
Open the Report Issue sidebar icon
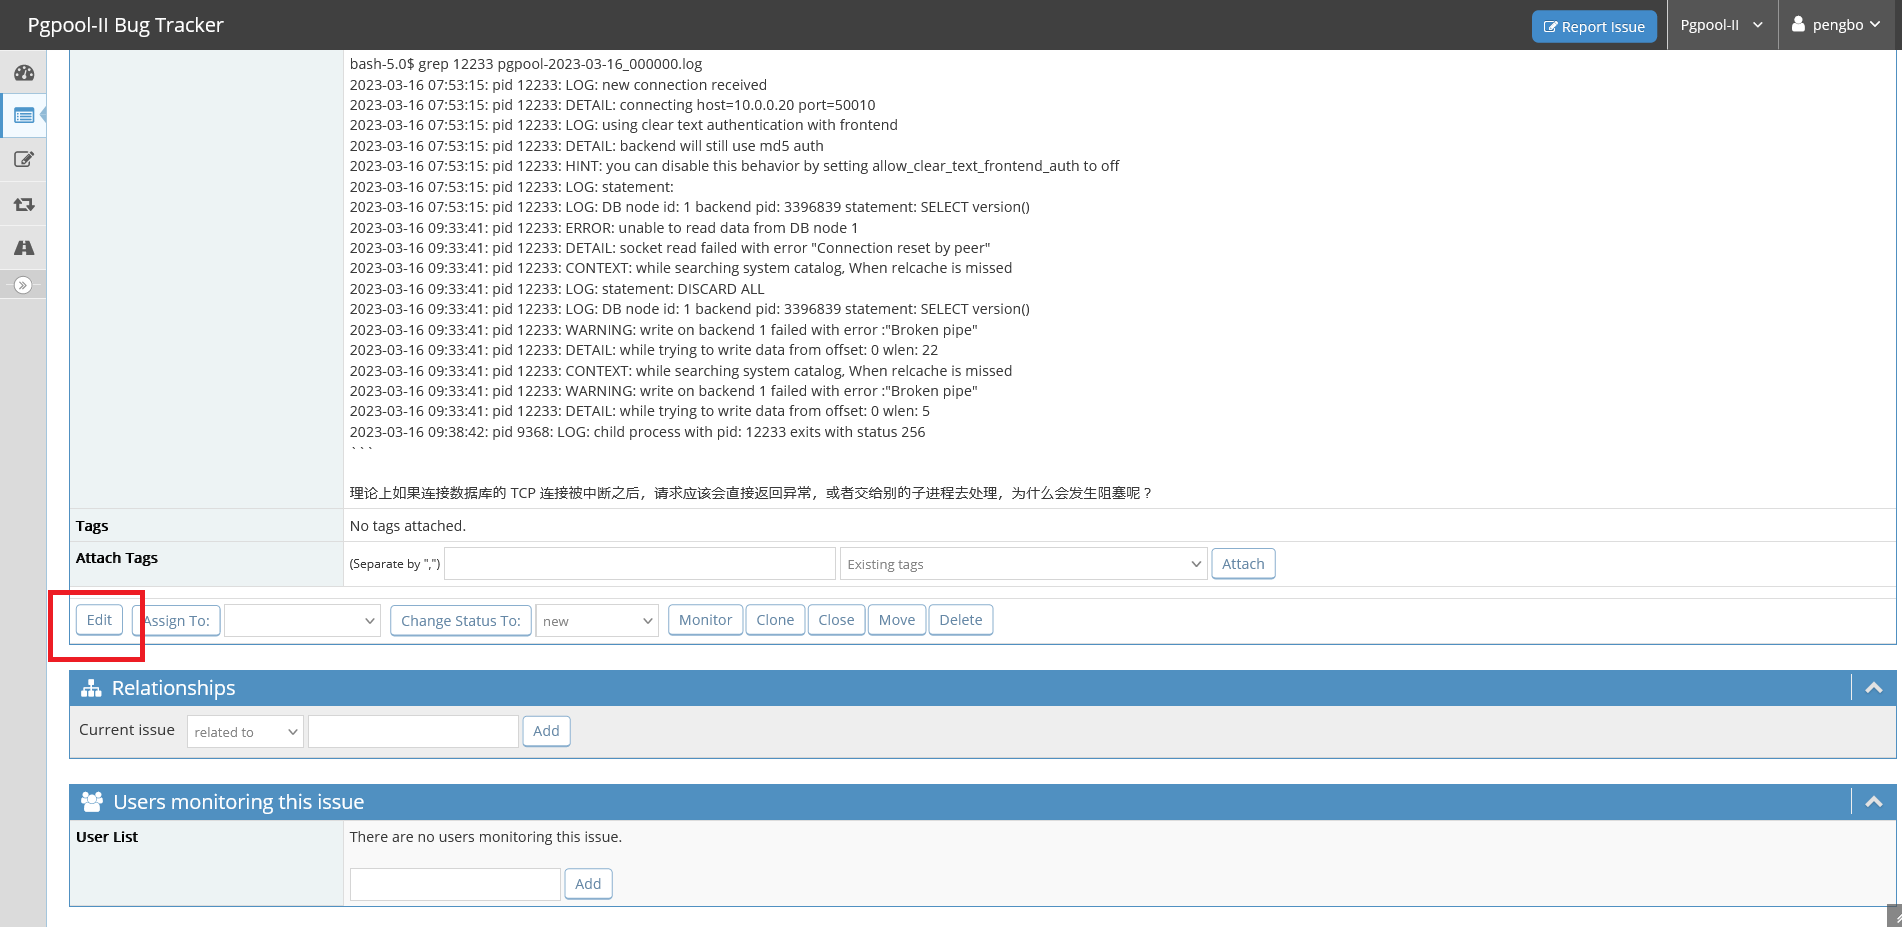24,160
